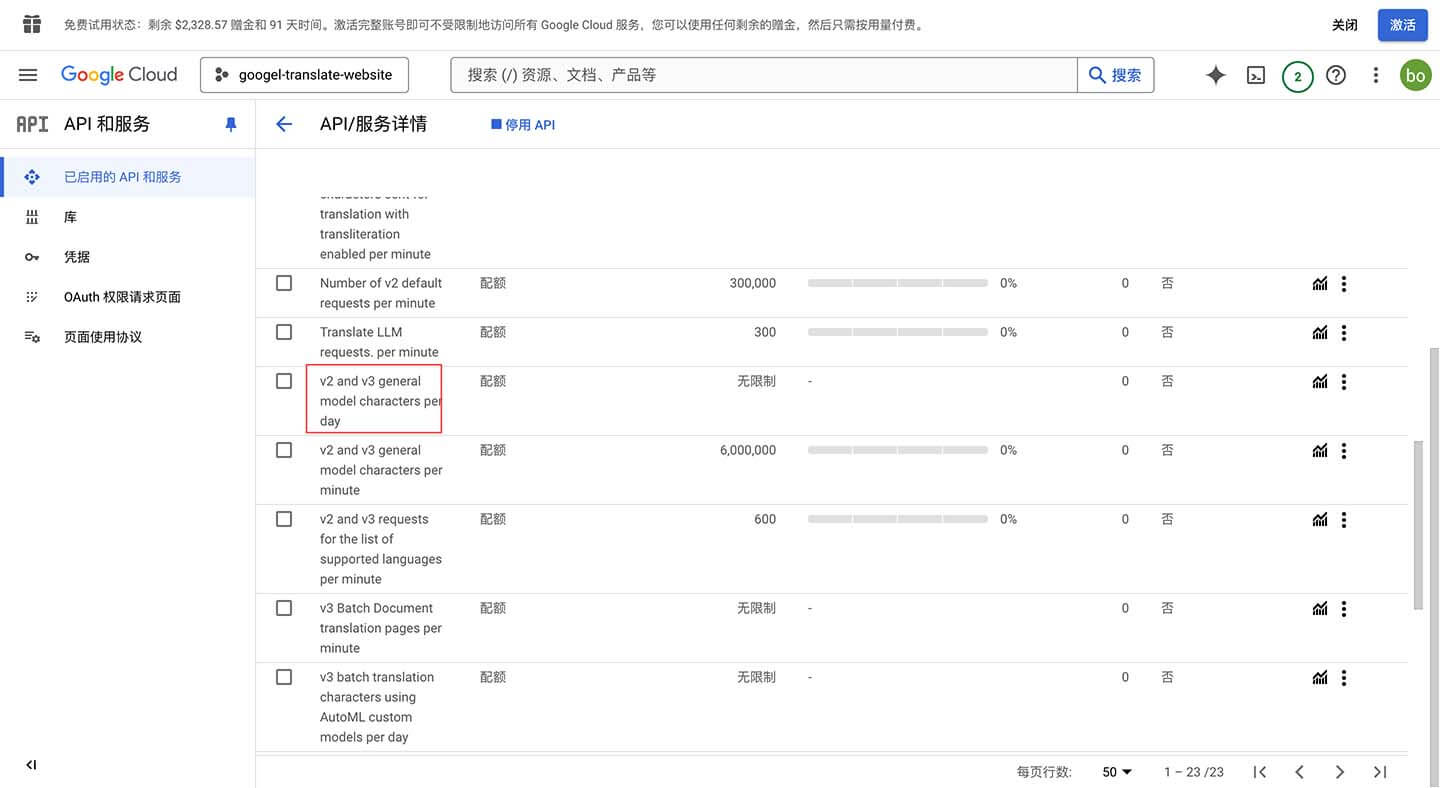This screenshot has height=788, width=1440.
Task: Jump to the last page of results
Action: click(x=1380, y=772)
